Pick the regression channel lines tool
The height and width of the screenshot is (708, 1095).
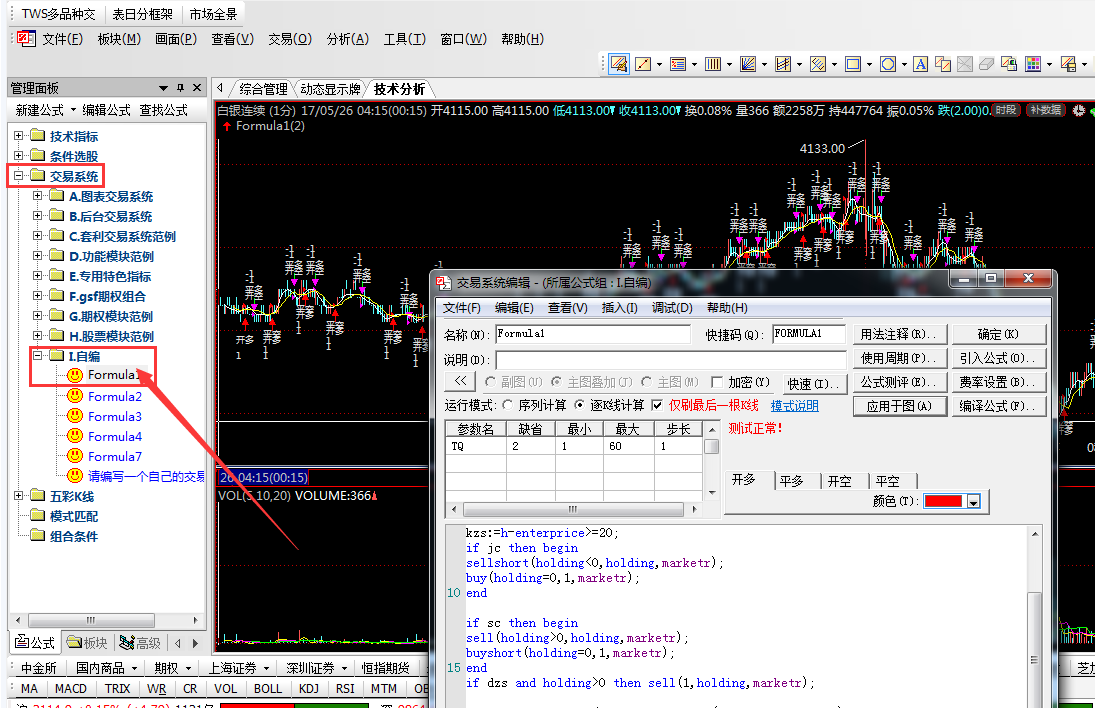click(783, 64)
